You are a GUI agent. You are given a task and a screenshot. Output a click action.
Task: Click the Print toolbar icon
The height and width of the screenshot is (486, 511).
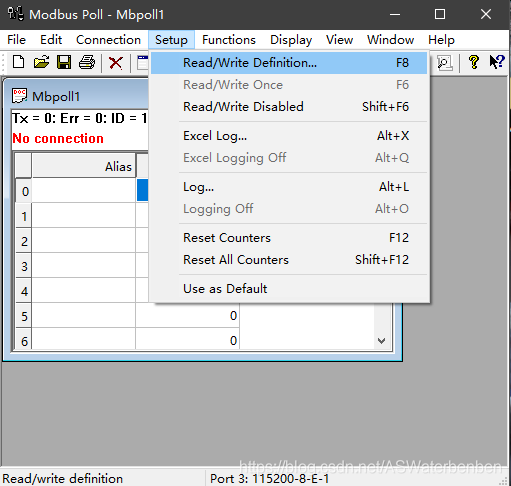point(87,62)
